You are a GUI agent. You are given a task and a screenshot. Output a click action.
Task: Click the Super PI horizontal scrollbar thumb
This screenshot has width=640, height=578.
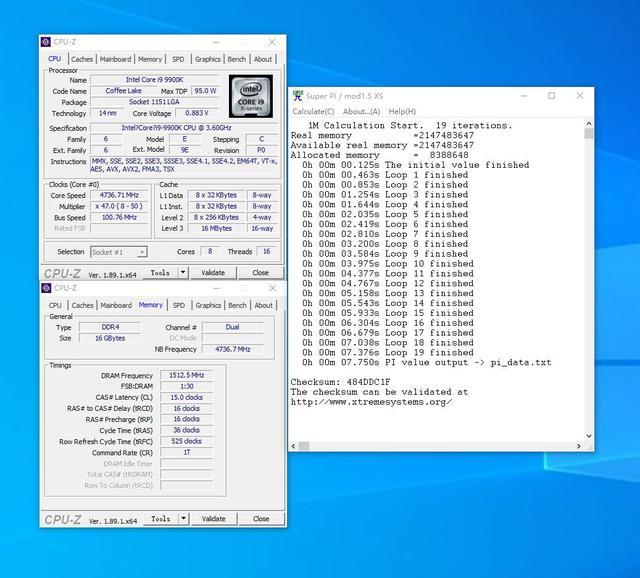(x=304, y=446)
